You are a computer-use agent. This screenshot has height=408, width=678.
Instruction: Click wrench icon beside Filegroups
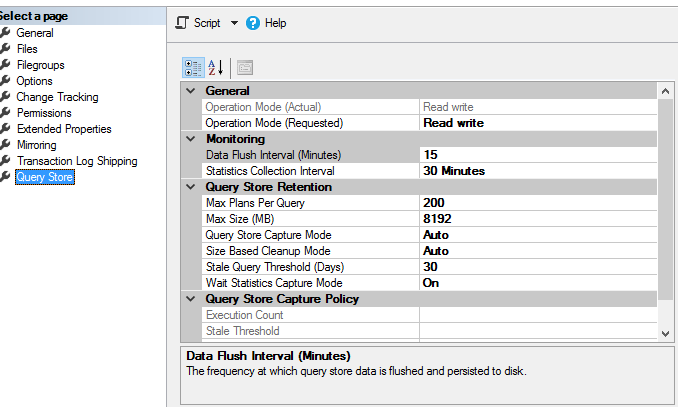[x=6, y=65]
